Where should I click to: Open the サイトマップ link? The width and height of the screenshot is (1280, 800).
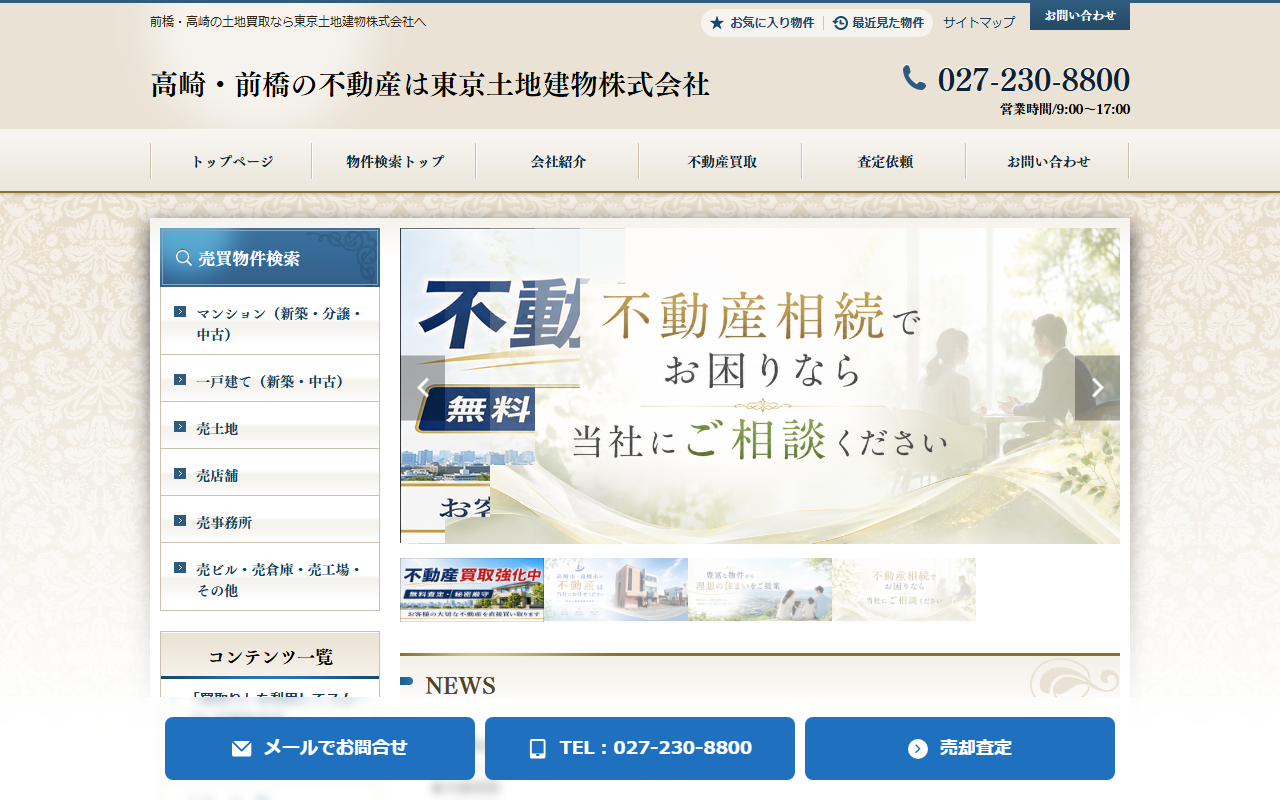(x=979, y=23)
